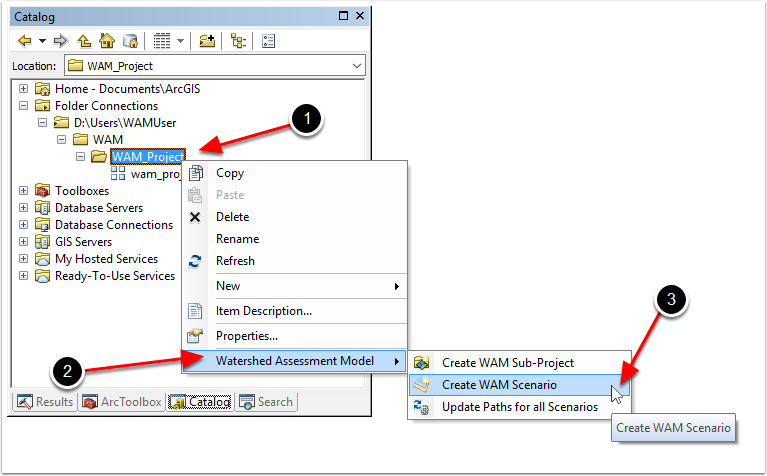This screenshot has height=476, width=767.
Task: Open Item Description... from context menu
Action: point(294,311)
